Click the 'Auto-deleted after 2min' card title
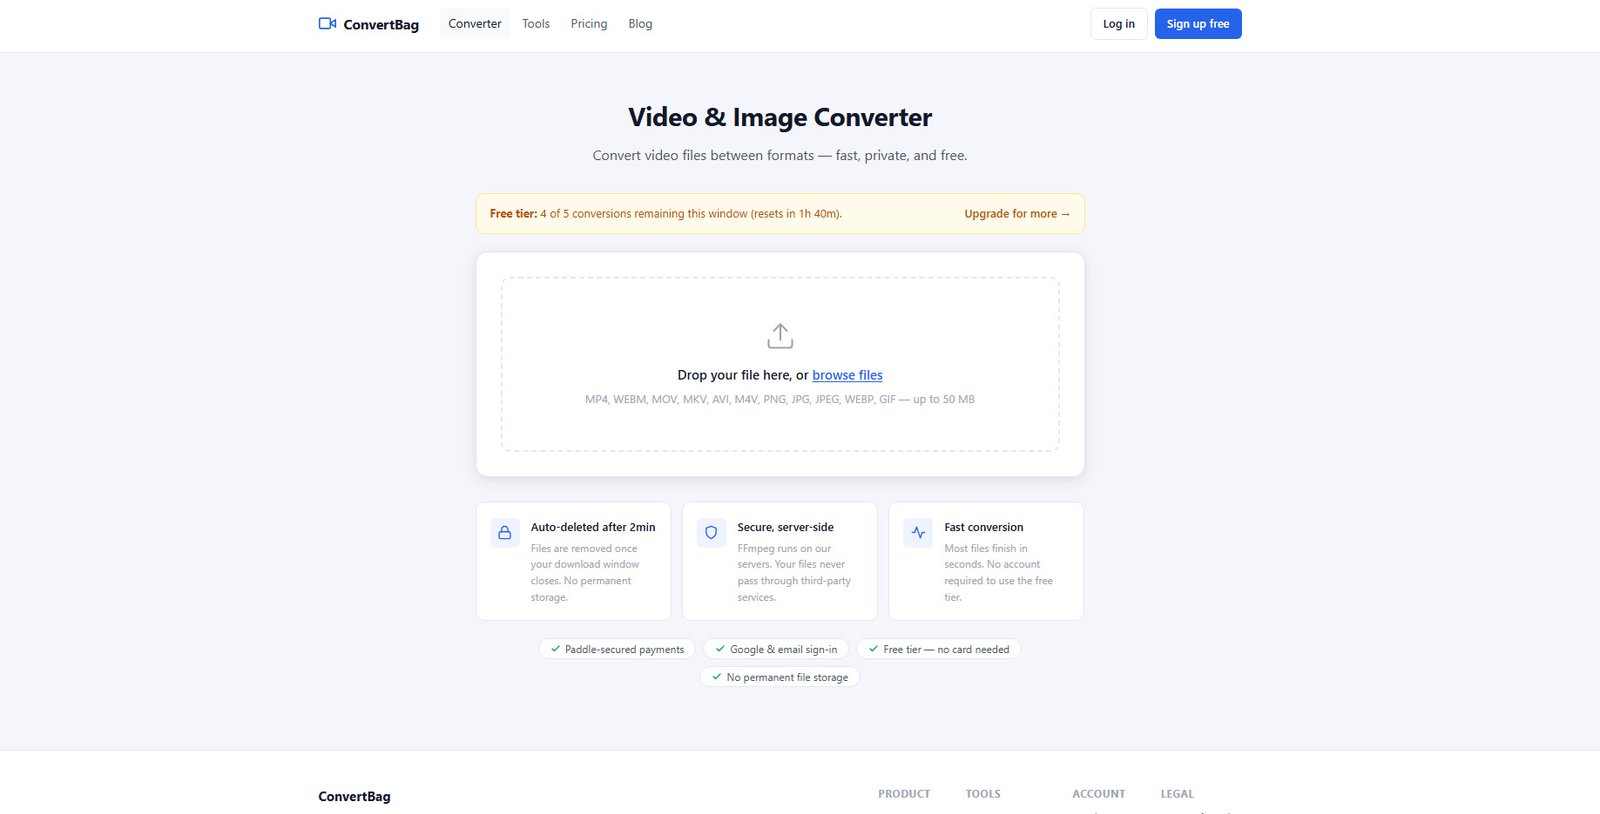 point(593,527)
